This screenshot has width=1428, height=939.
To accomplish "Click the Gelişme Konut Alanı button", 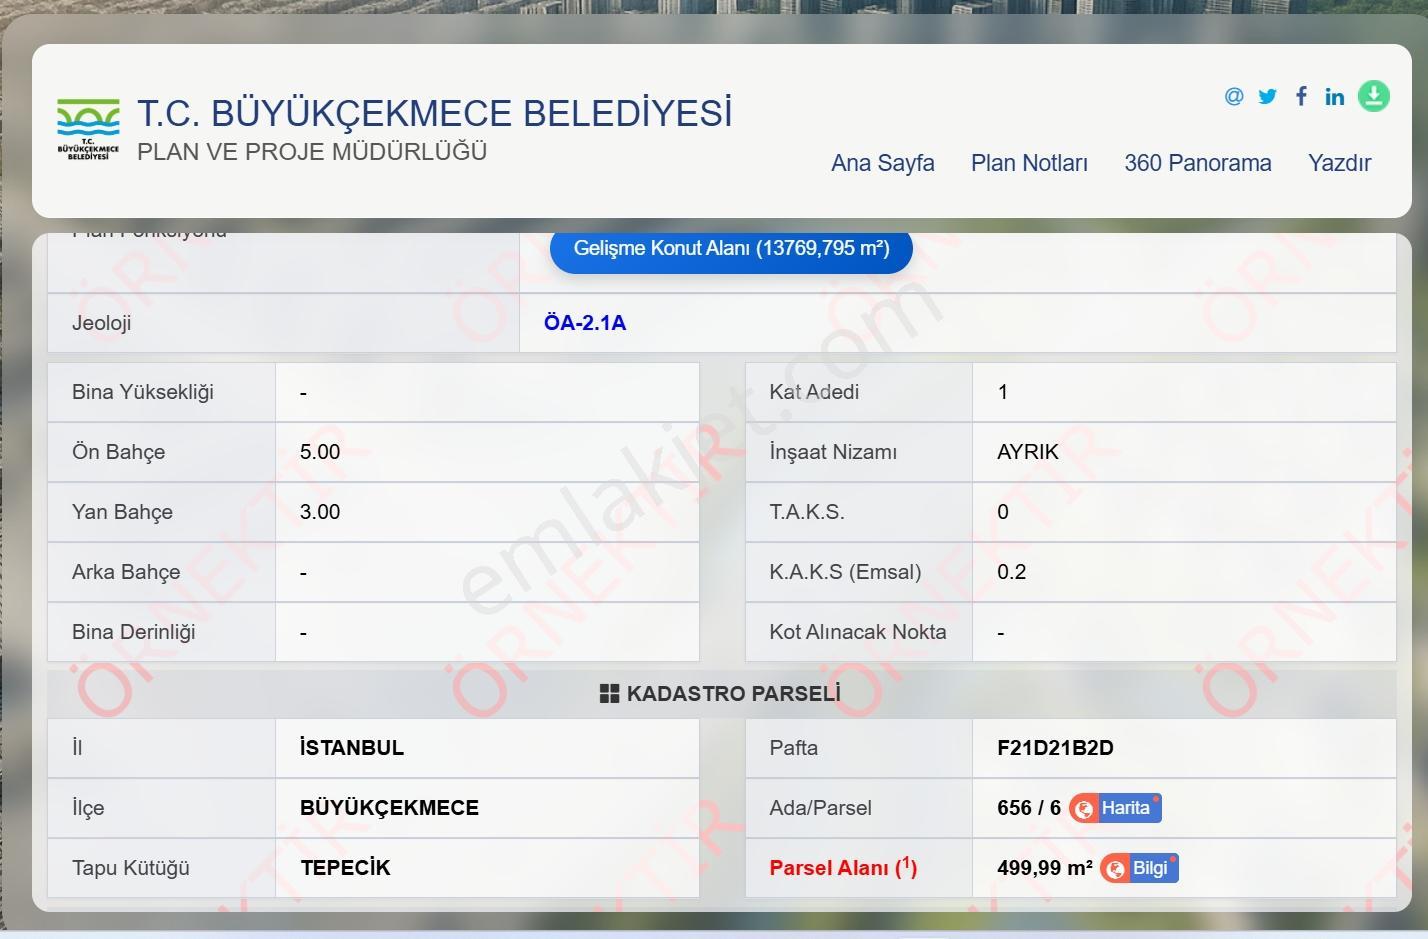I will 731,248.
